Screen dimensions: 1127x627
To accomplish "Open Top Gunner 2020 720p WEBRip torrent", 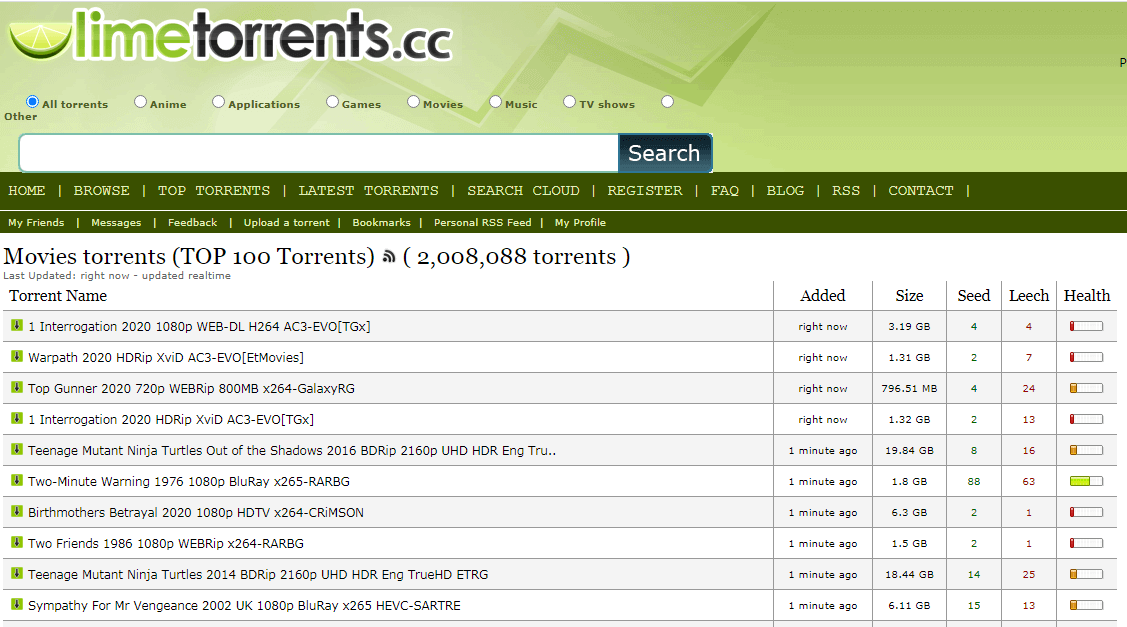I will tap(191, 388).
